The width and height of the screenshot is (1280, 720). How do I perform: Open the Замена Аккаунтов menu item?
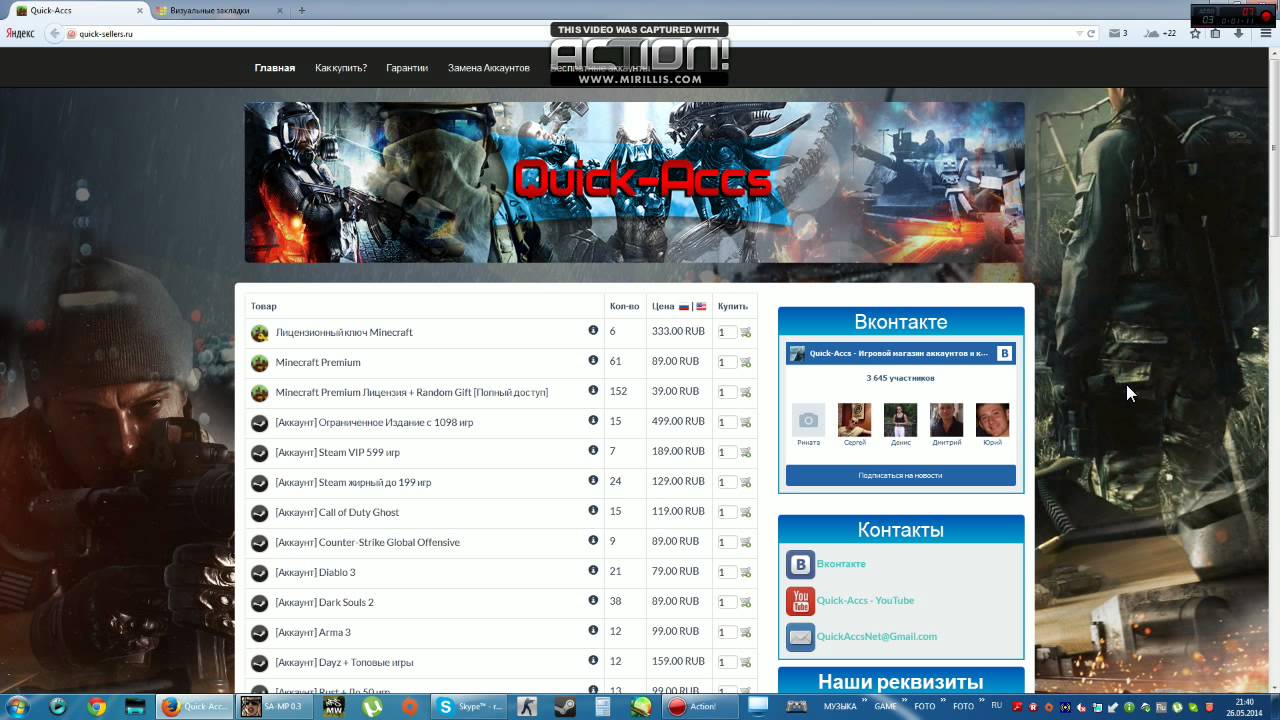click(489, 68)
